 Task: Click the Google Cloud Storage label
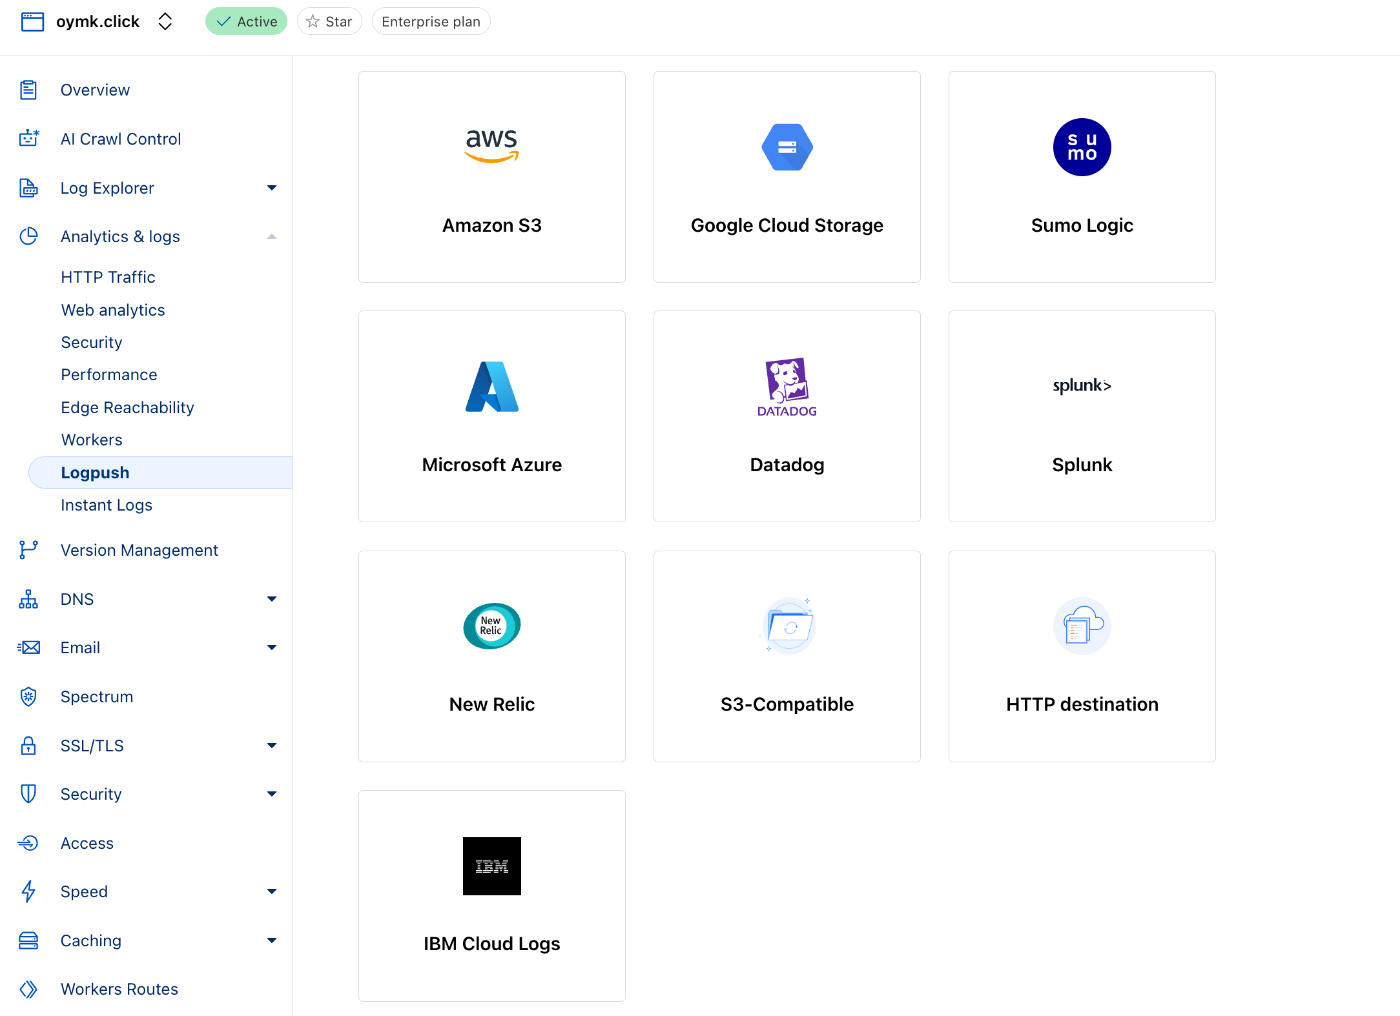pos(787,226)
